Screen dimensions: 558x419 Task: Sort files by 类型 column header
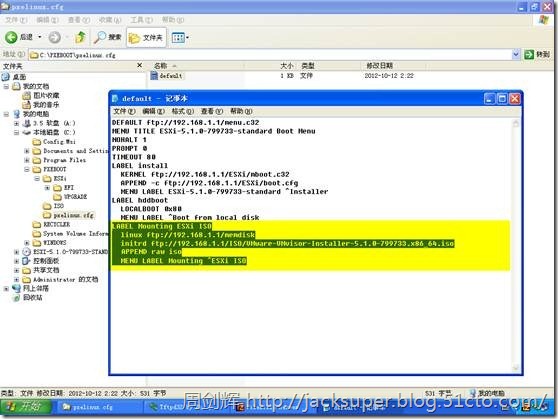tap(329, 66)
